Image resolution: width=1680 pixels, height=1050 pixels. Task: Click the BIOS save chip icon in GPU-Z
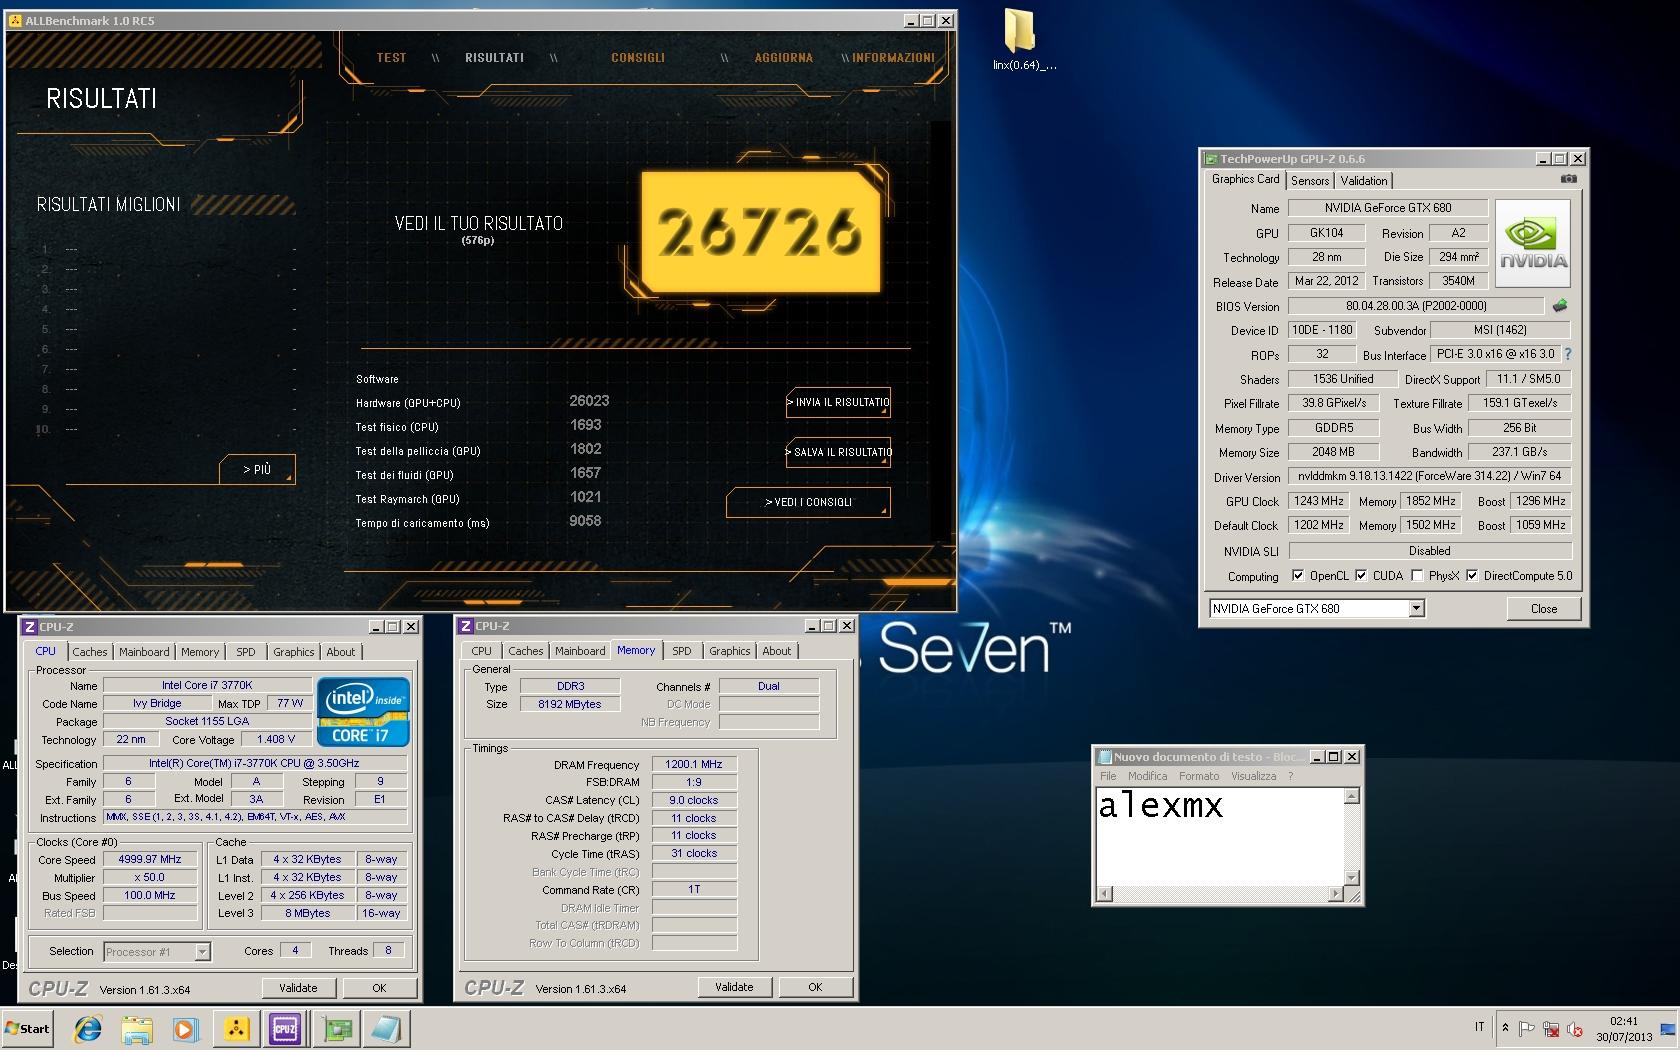[x=1559, y=306]
